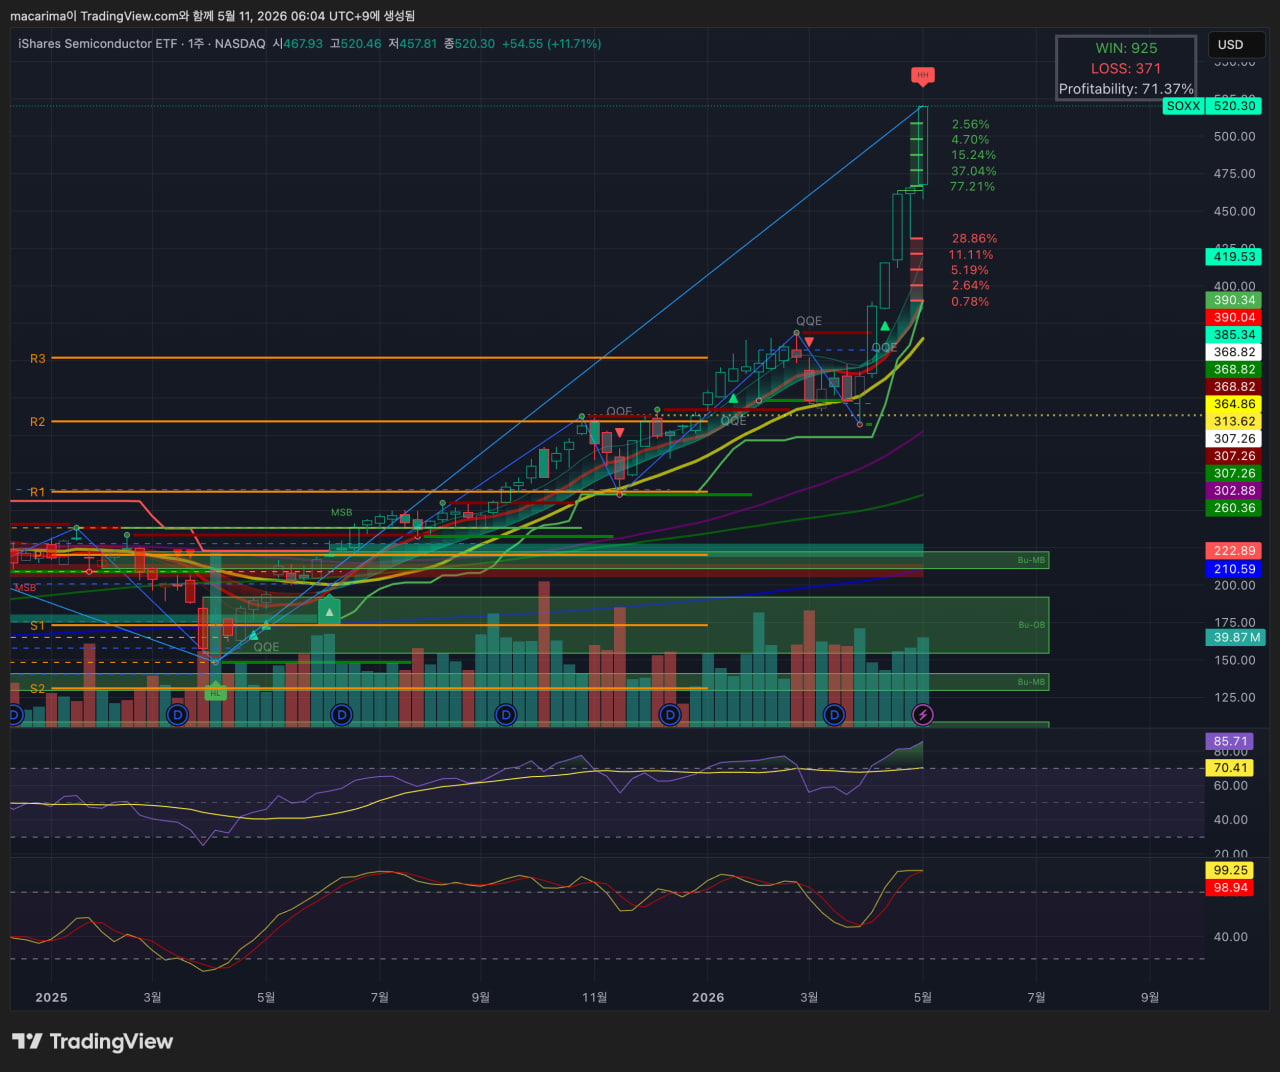Click the red 222.89 price axis label
The height and width of the screenshot is (1072, 1280).
pyautogui.click(x=1234, y=551)
